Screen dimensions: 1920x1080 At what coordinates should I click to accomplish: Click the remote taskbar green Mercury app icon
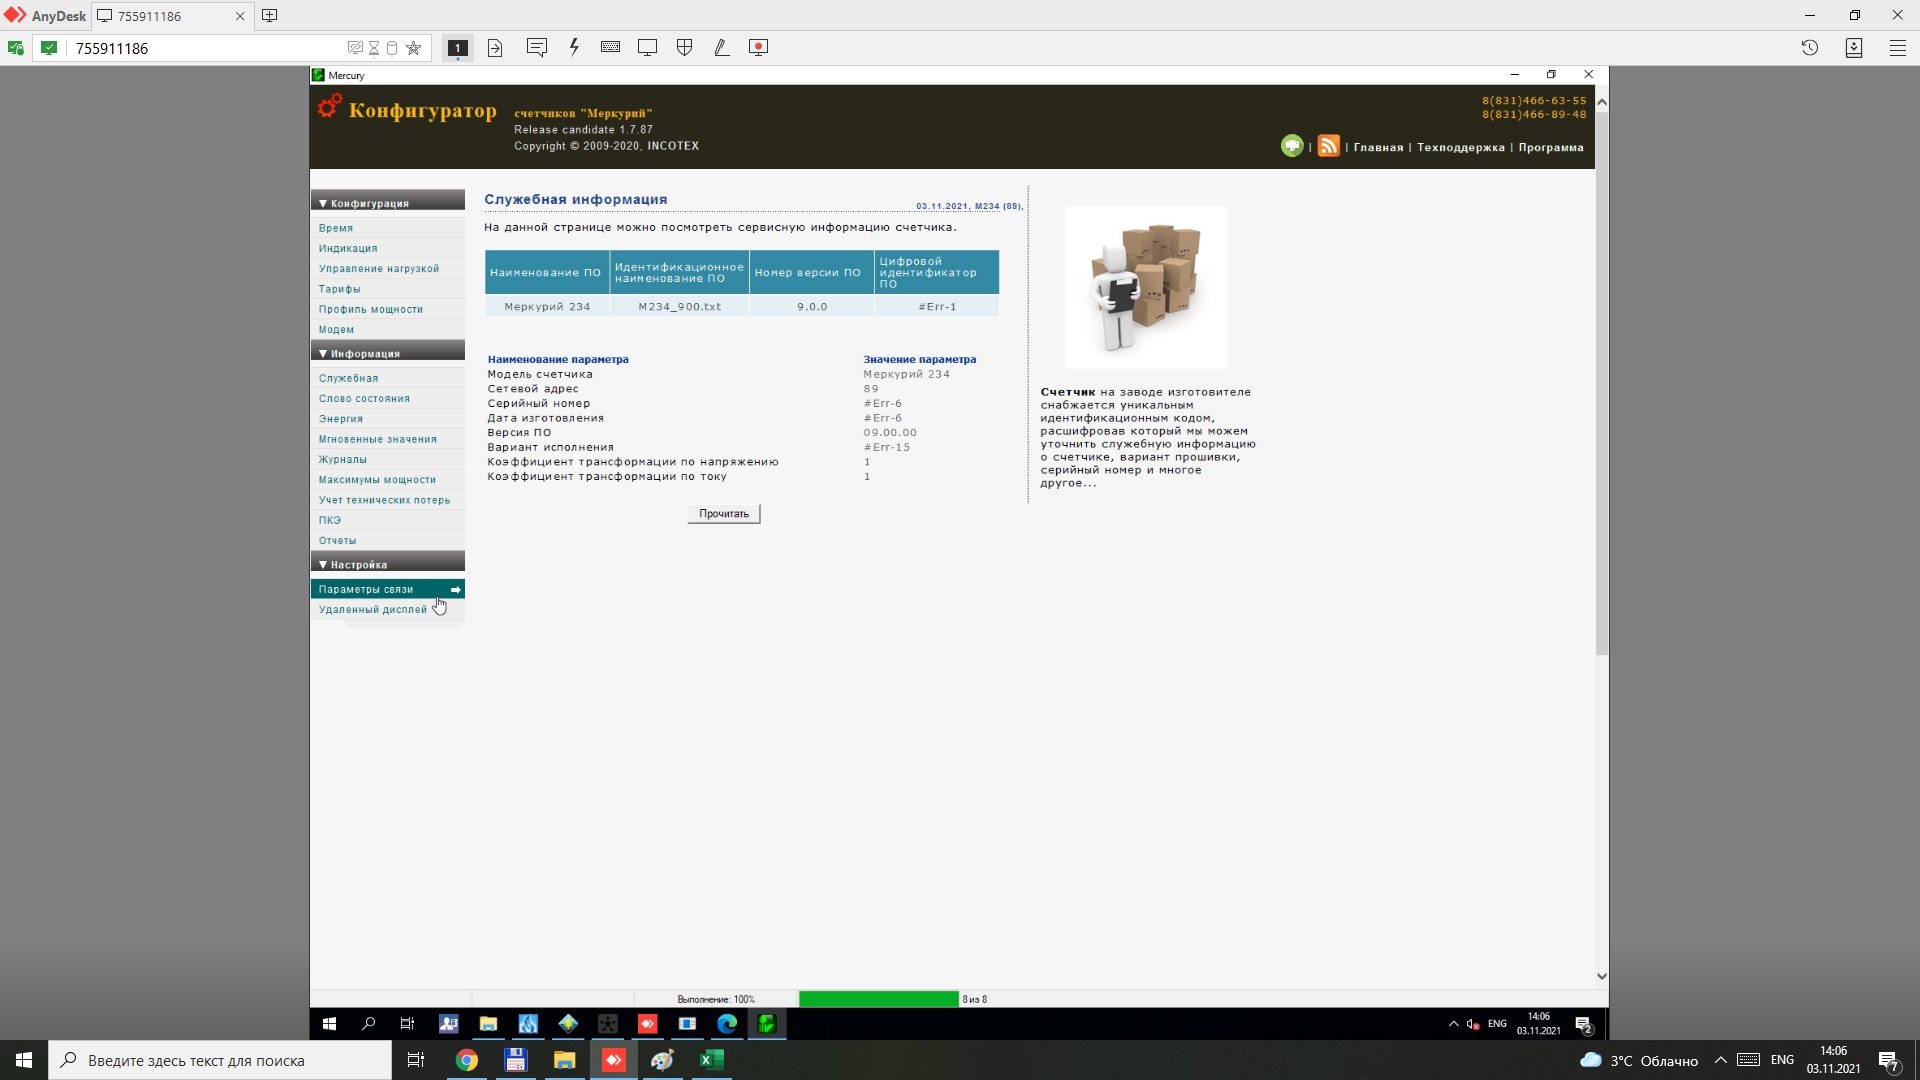[767, 1023]
